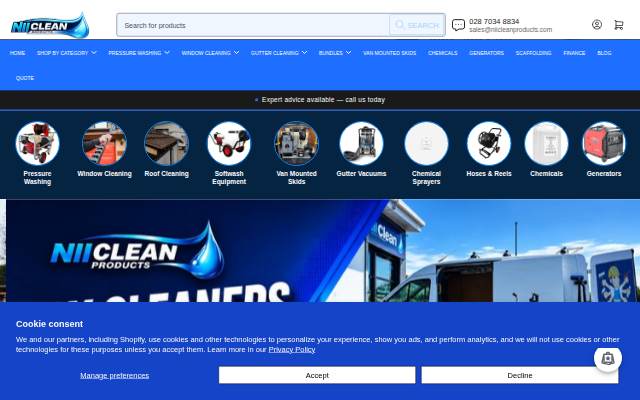Open the account login icon

point(597,25)
